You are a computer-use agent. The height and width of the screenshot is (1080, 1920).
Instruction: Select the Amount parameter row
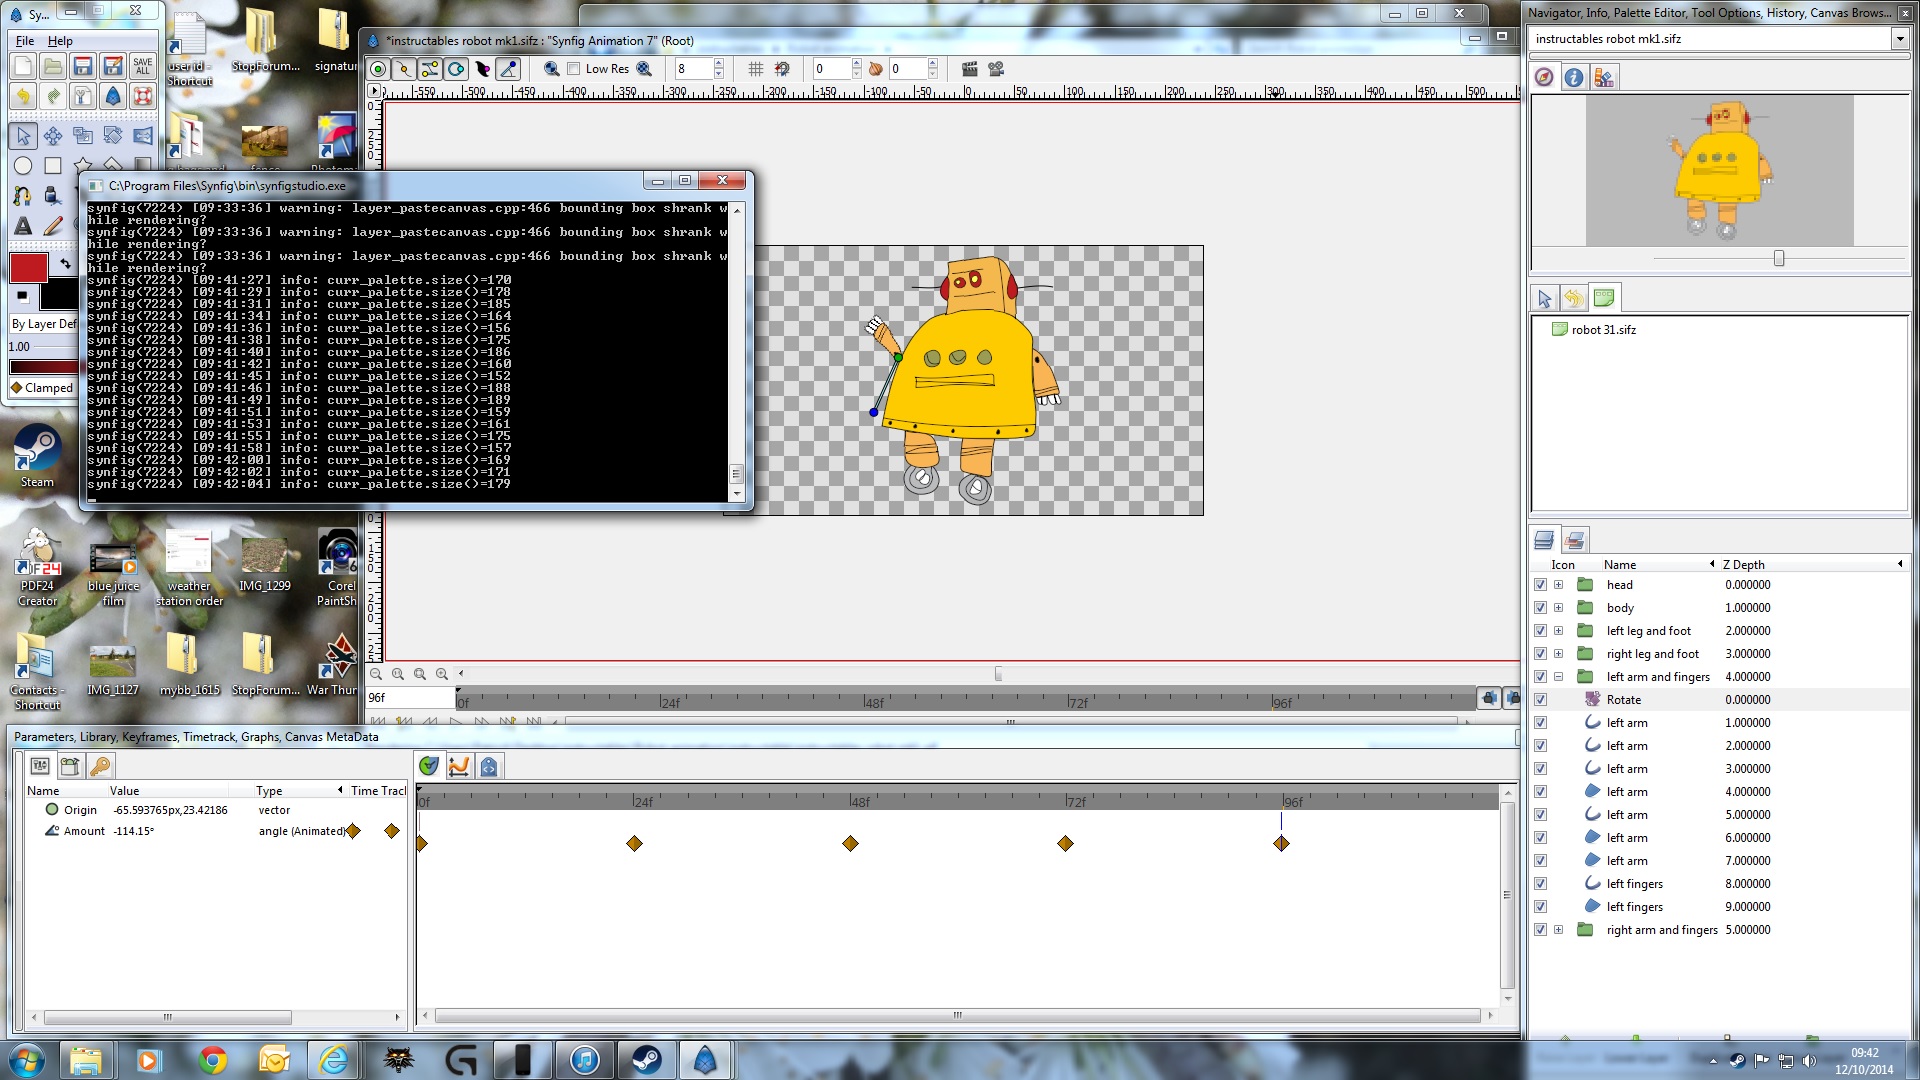point(215,831)
